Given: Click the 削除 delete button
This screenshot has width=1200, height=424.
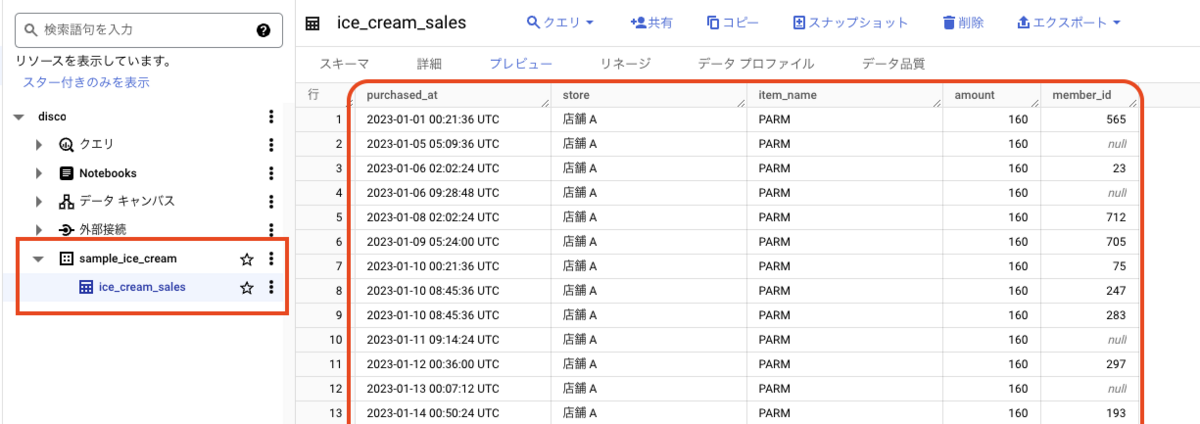Looking at the screenshot, I should [962, 22].
